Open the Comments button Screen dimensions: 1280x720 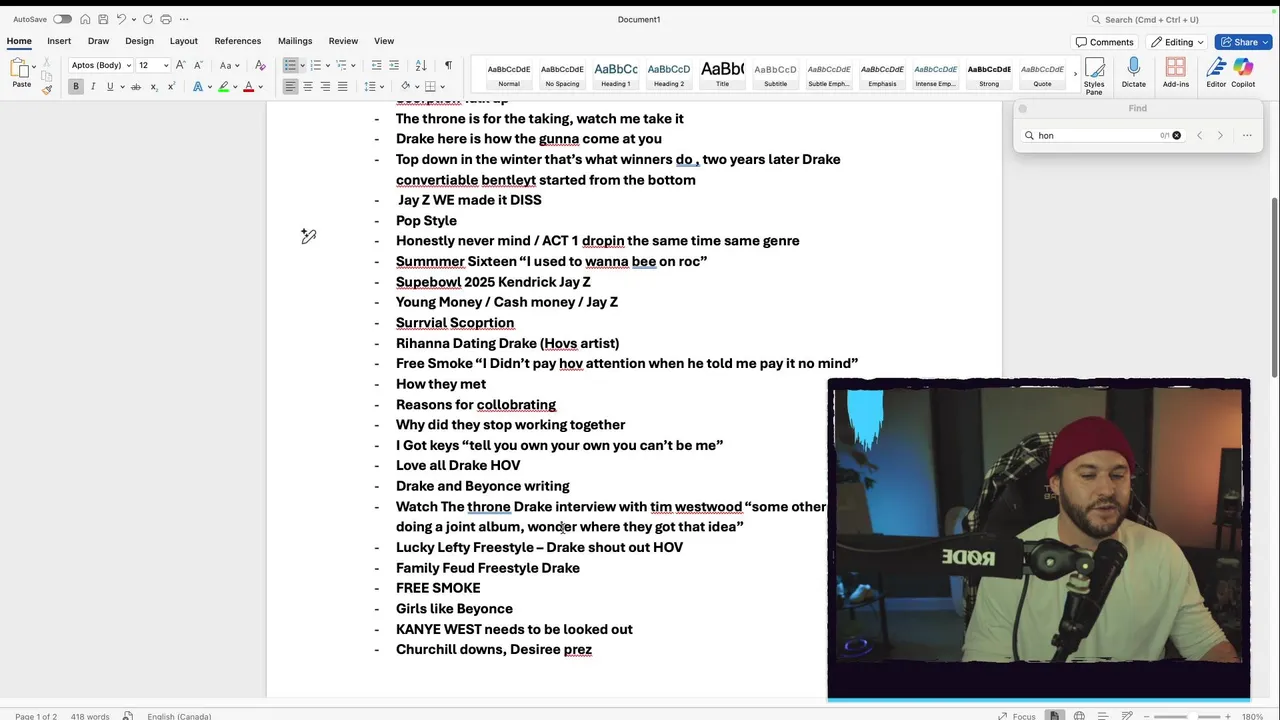1105,42
